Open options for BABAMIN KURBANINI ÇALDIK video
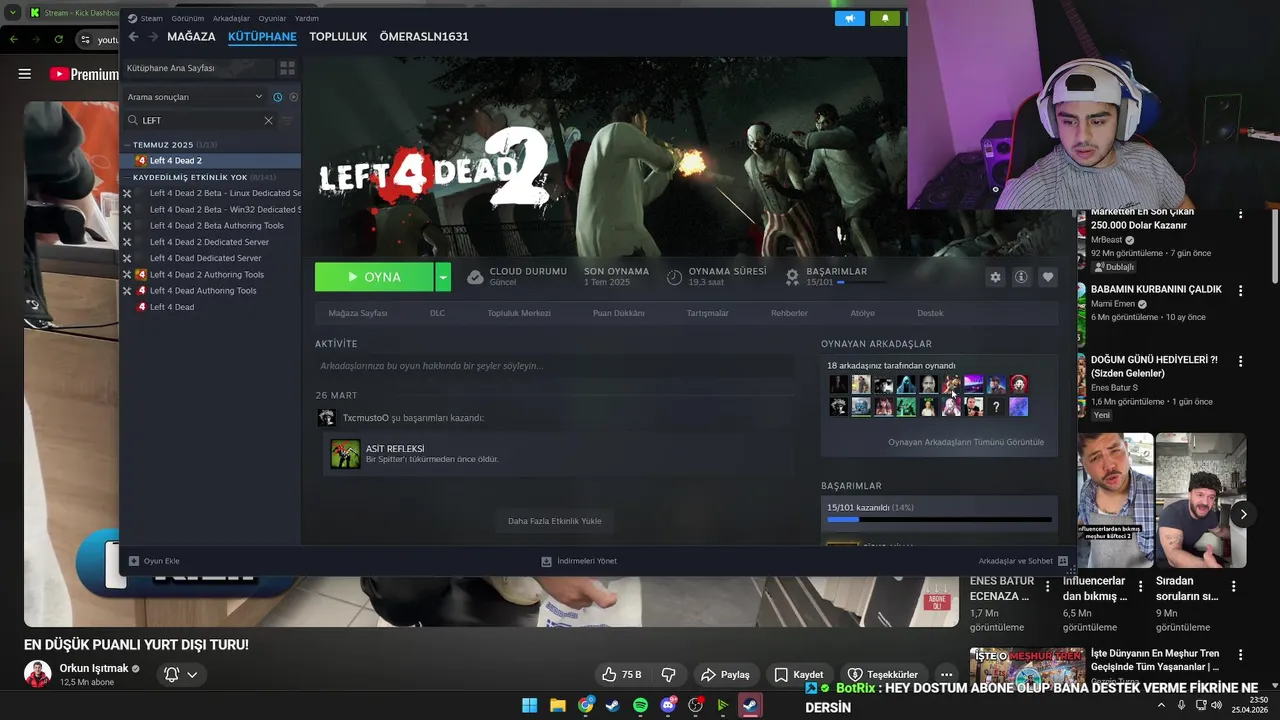 [1241, 291]
